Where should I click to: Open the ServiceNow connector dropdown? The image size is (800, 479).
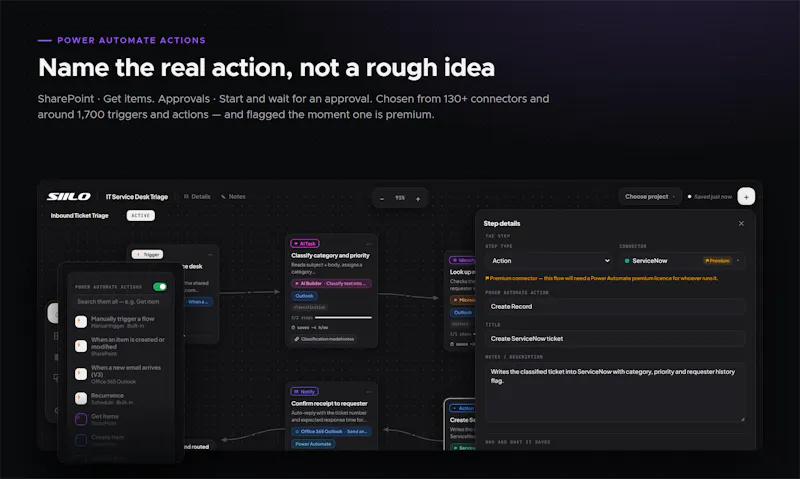(x=682, y=261)
